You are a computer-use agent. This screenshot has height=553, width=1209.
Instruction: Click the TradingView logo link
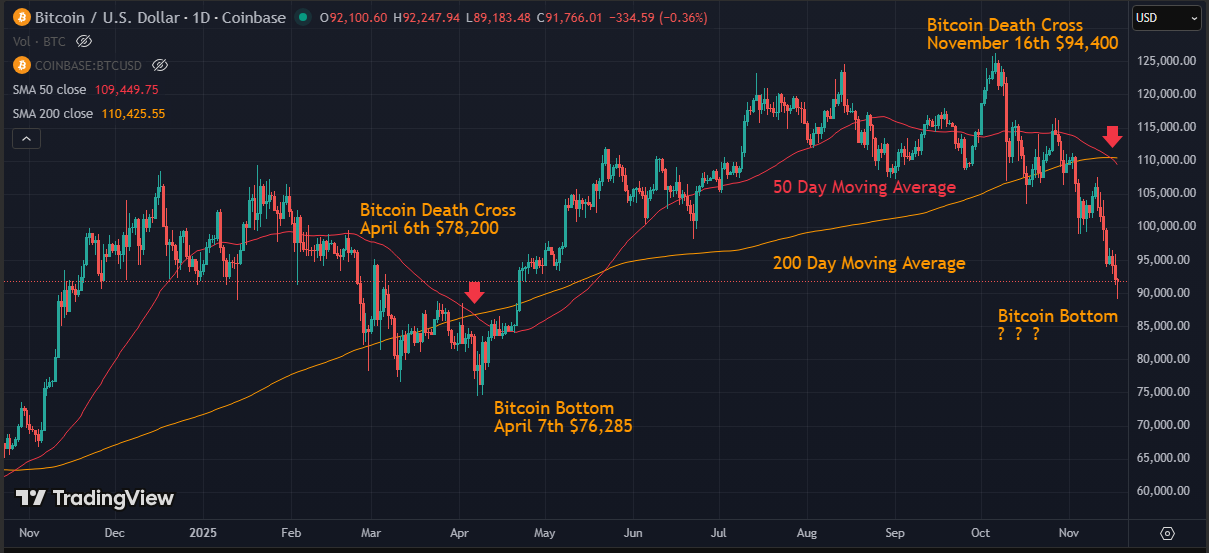tap(95, 498)
